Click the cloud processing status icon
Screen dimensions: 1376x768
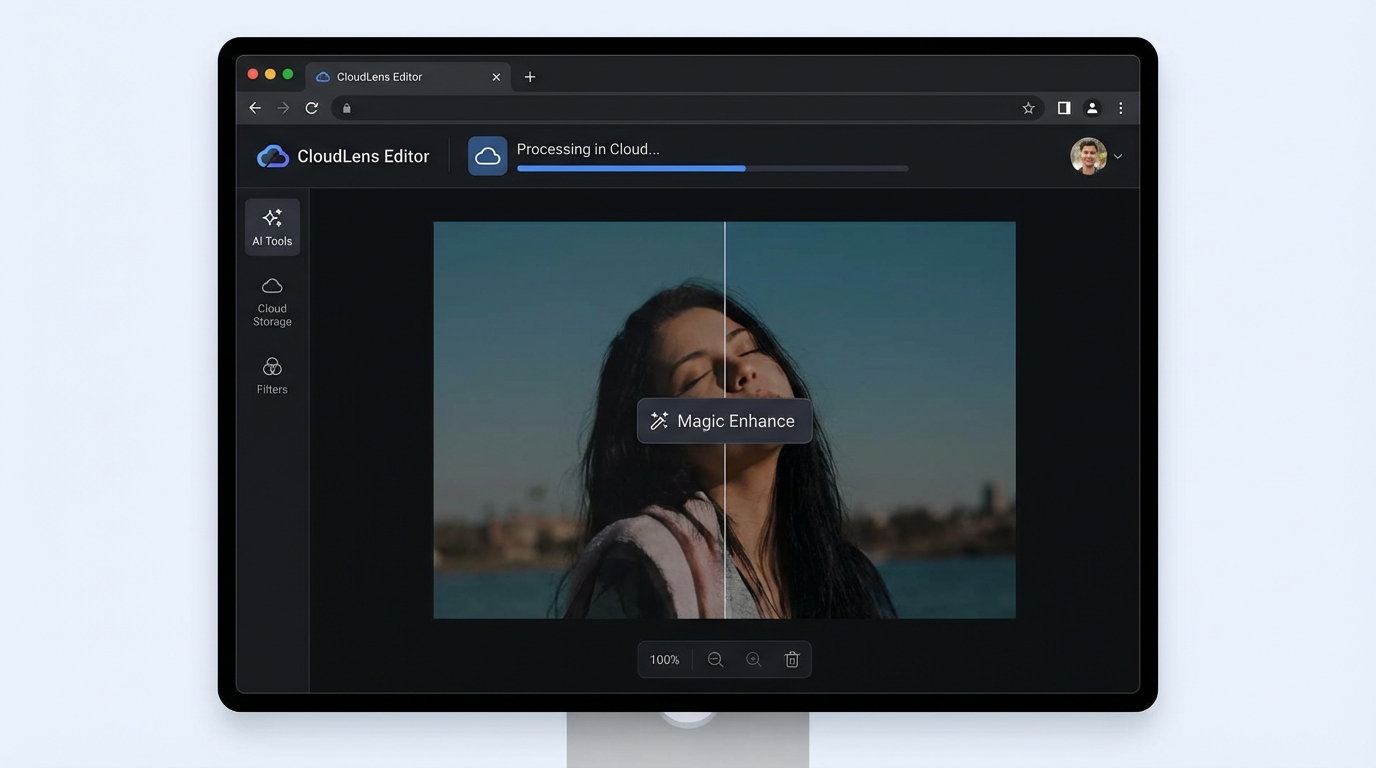point(488,156)
